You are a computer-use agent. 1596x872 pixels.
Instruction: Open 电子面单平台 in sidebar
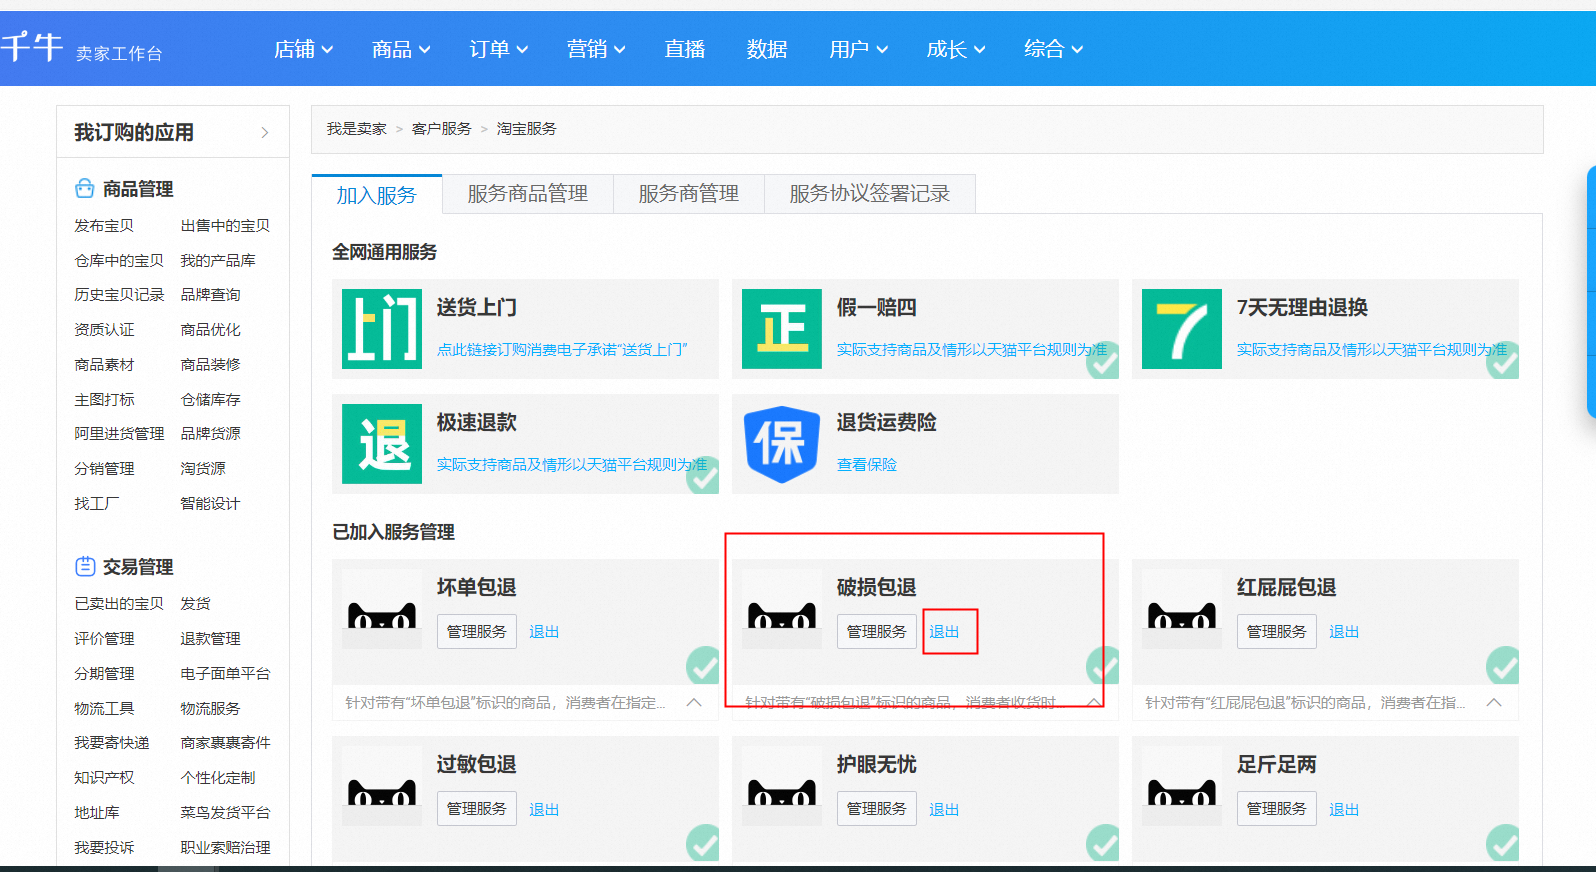click(x=225, y=674)
